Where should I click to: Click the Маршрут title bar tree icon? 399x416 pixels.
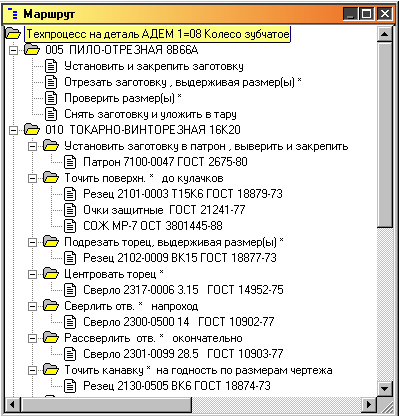click(13, 14)
